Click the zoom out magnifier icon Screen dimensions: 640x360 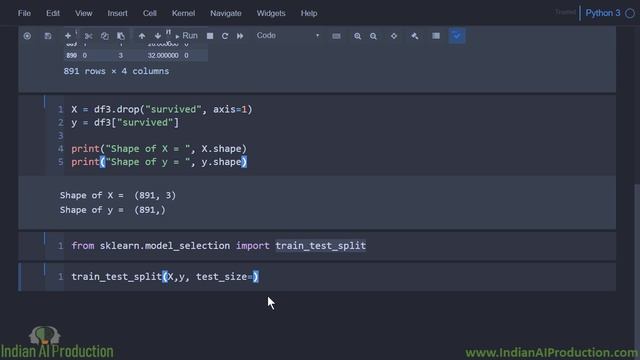pos(373,36)
